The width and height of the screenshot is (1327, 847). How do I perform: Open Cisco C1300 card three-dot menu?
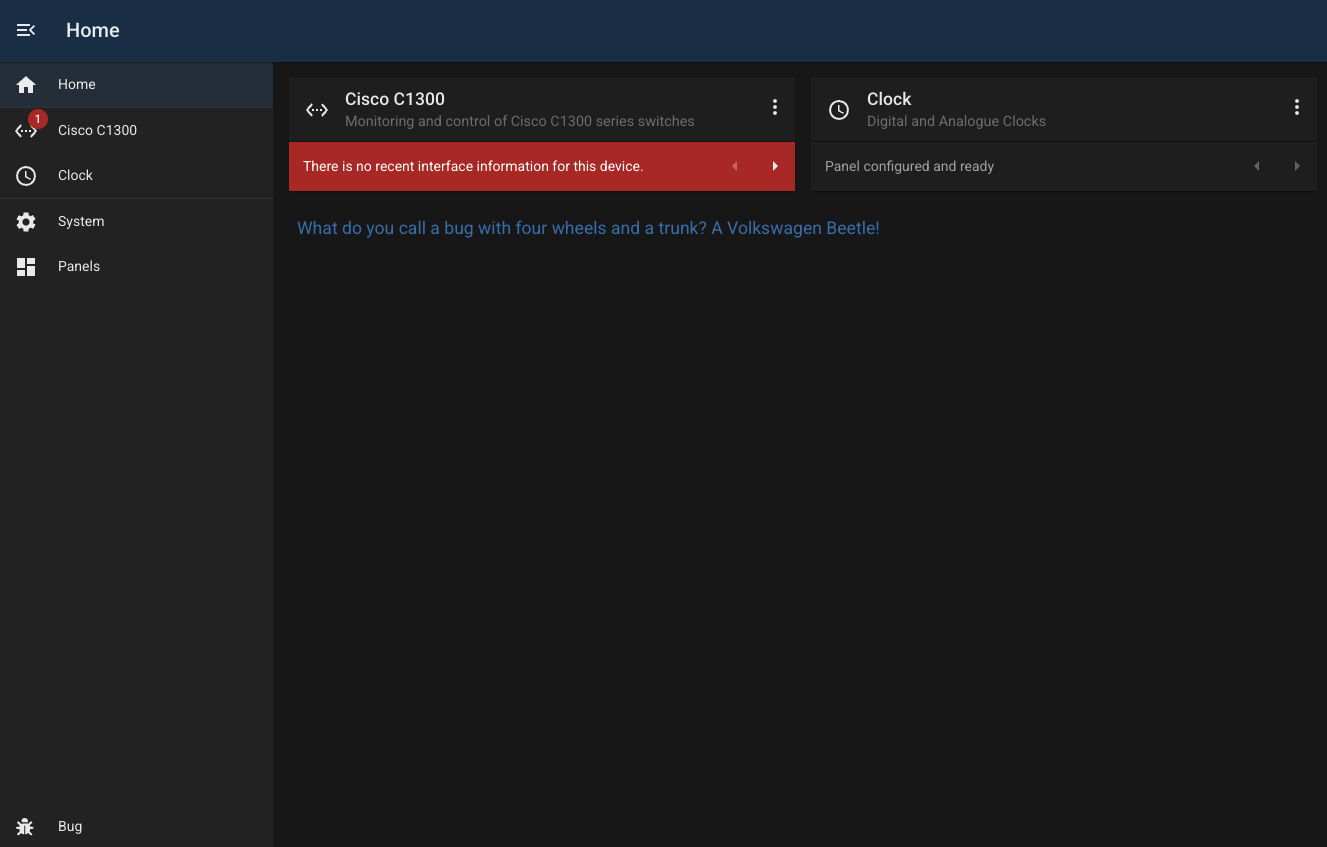coord(775,108)
